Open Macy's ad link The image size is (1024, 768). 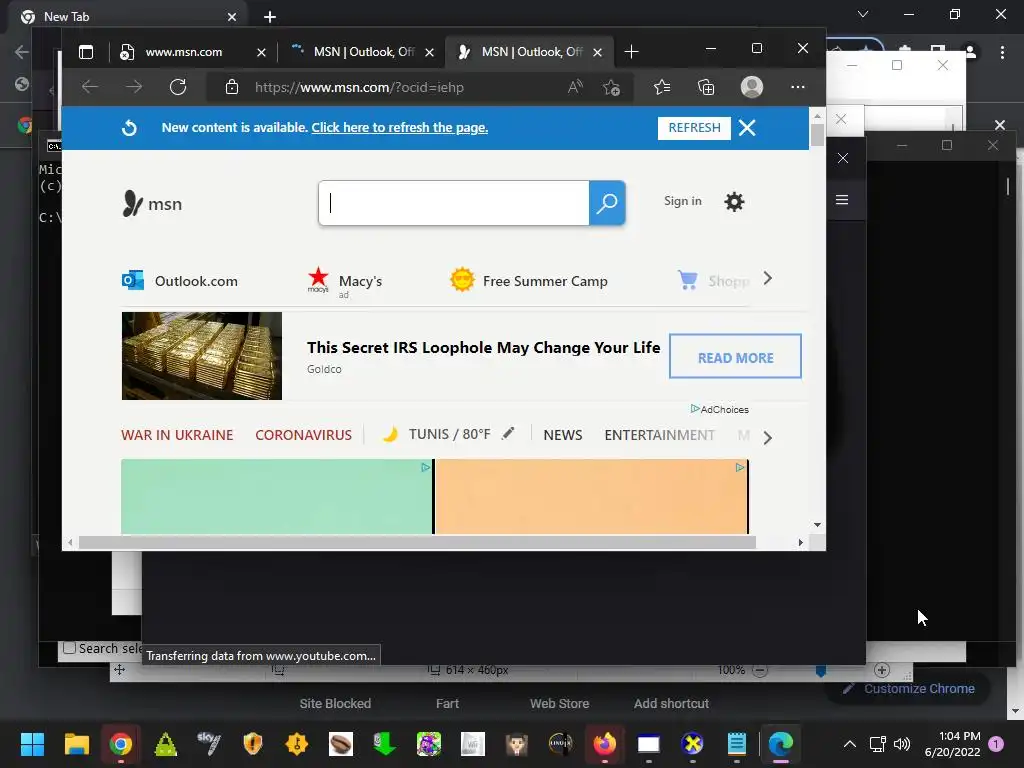click(345, 282)
